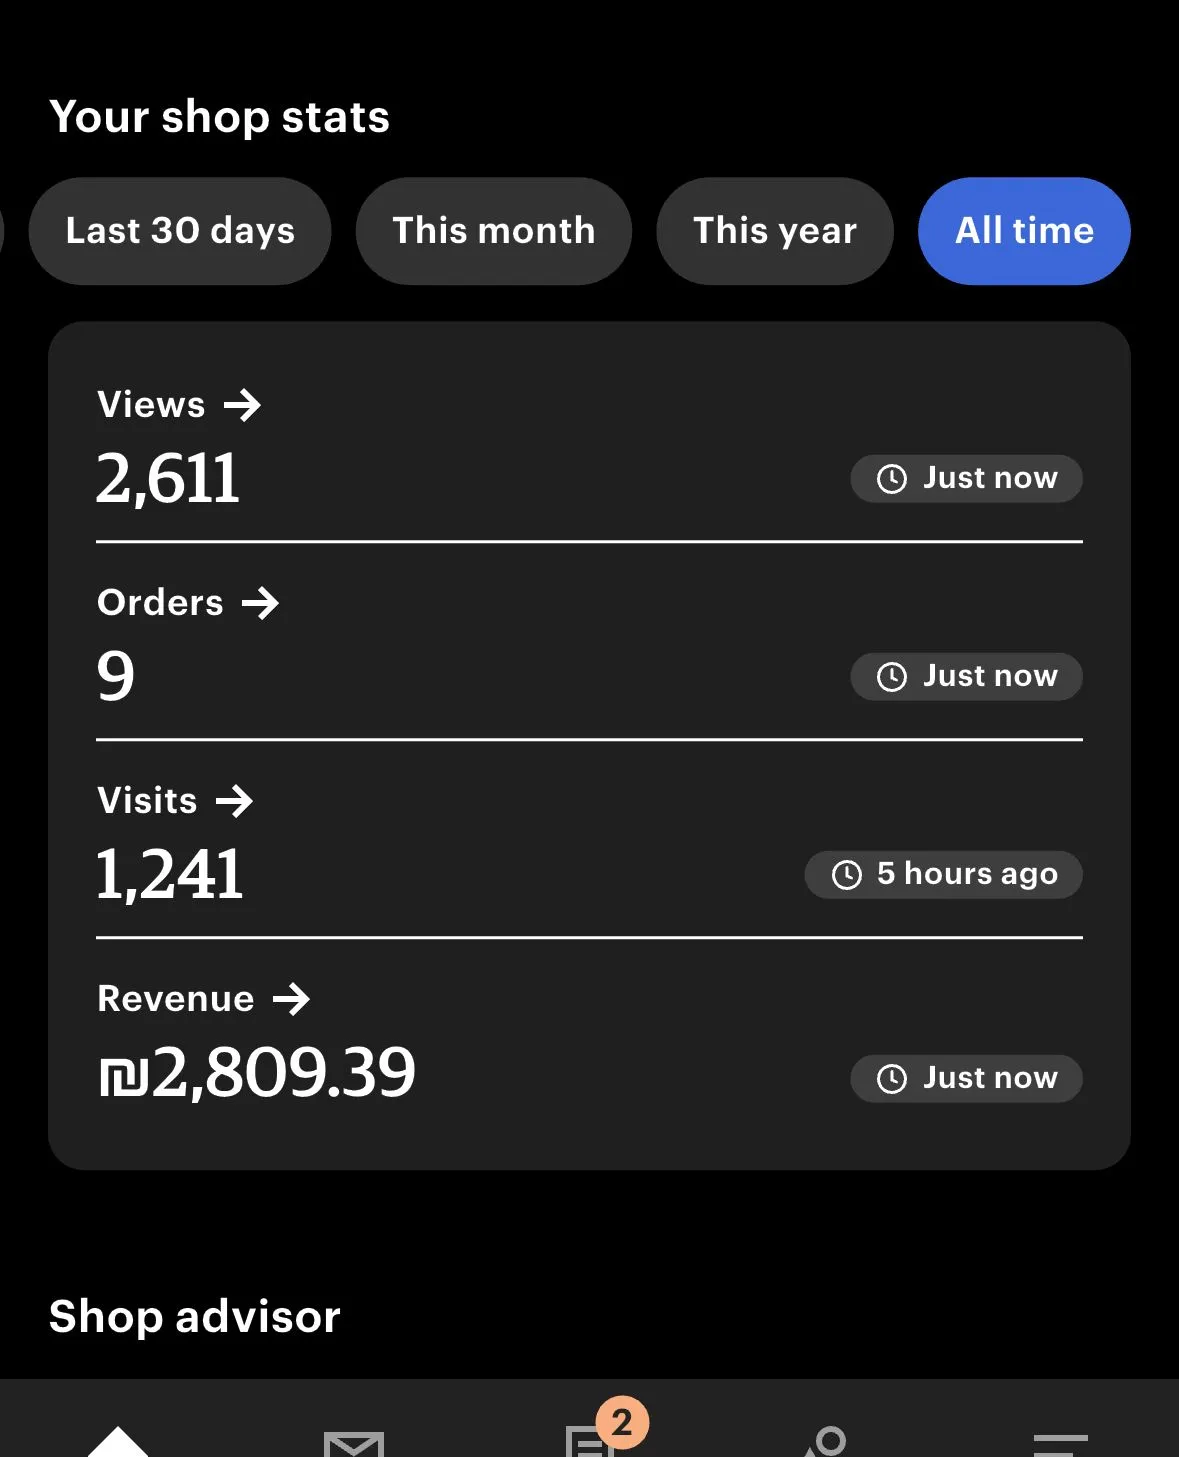Tap the Home icon in bottom navigation
1179x1457 pixels.
point(118,1440)
